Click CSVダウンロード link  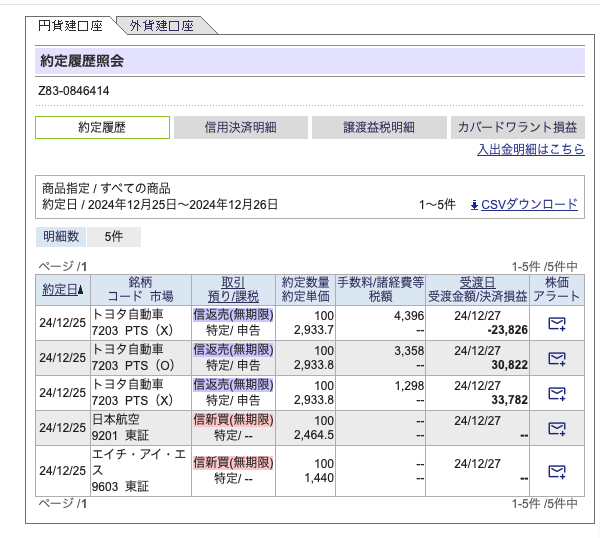tap(529, 205)
